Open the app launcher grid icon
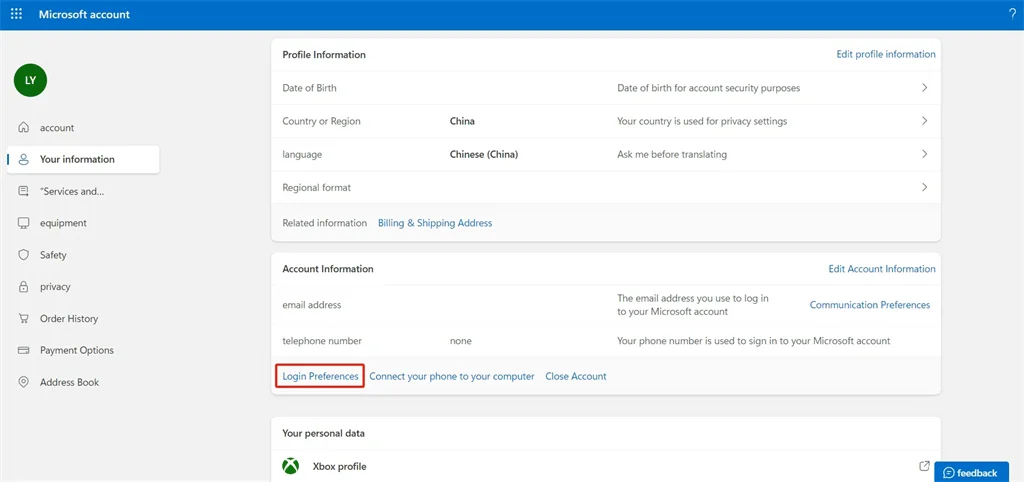 (x=16, y=14)
